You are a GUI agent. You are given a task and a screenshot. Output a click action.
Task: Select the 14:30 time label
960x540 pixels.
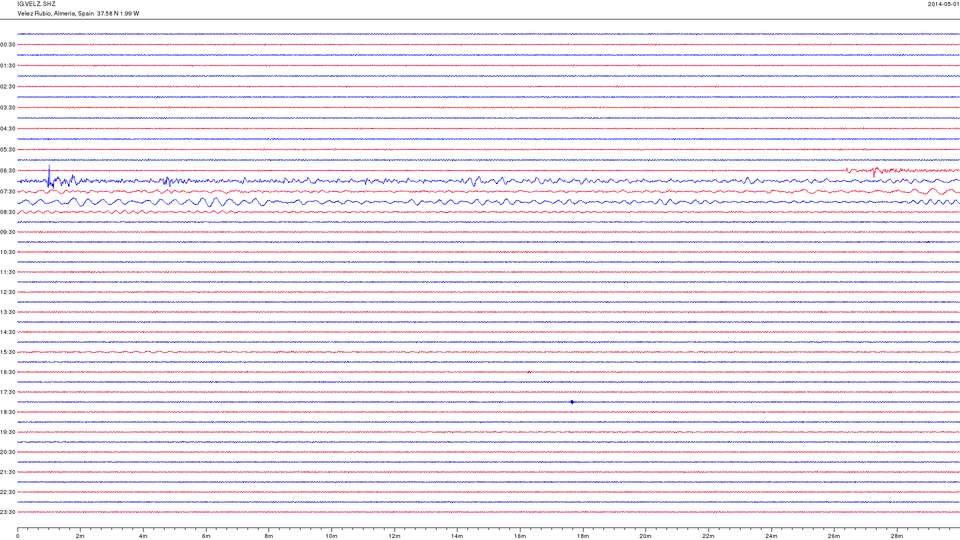click(x=8, y=332)
